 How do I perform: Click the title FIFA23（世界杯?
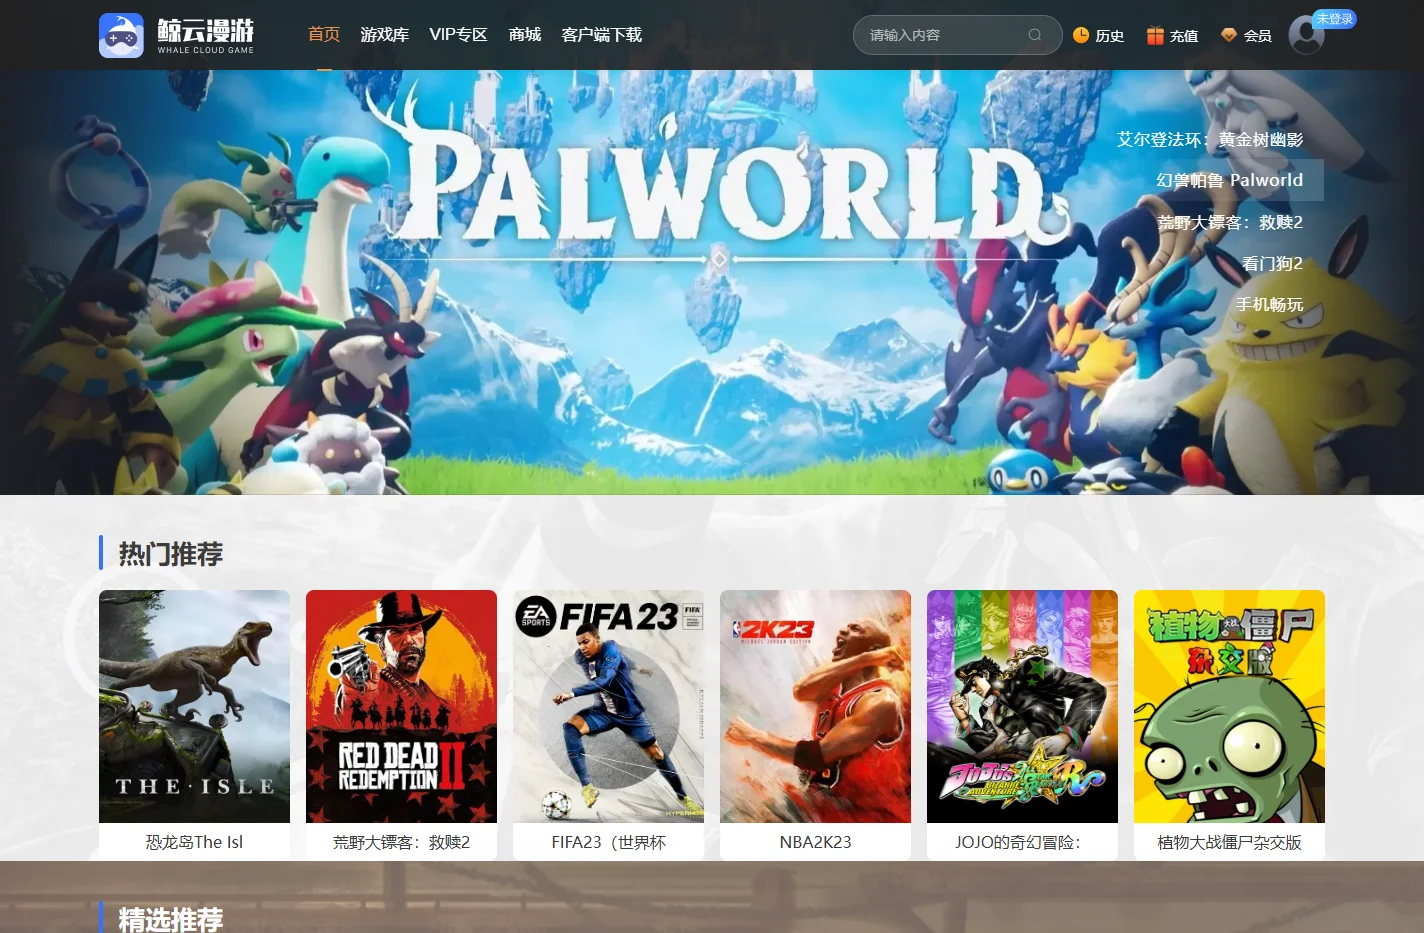click(608, 842)
